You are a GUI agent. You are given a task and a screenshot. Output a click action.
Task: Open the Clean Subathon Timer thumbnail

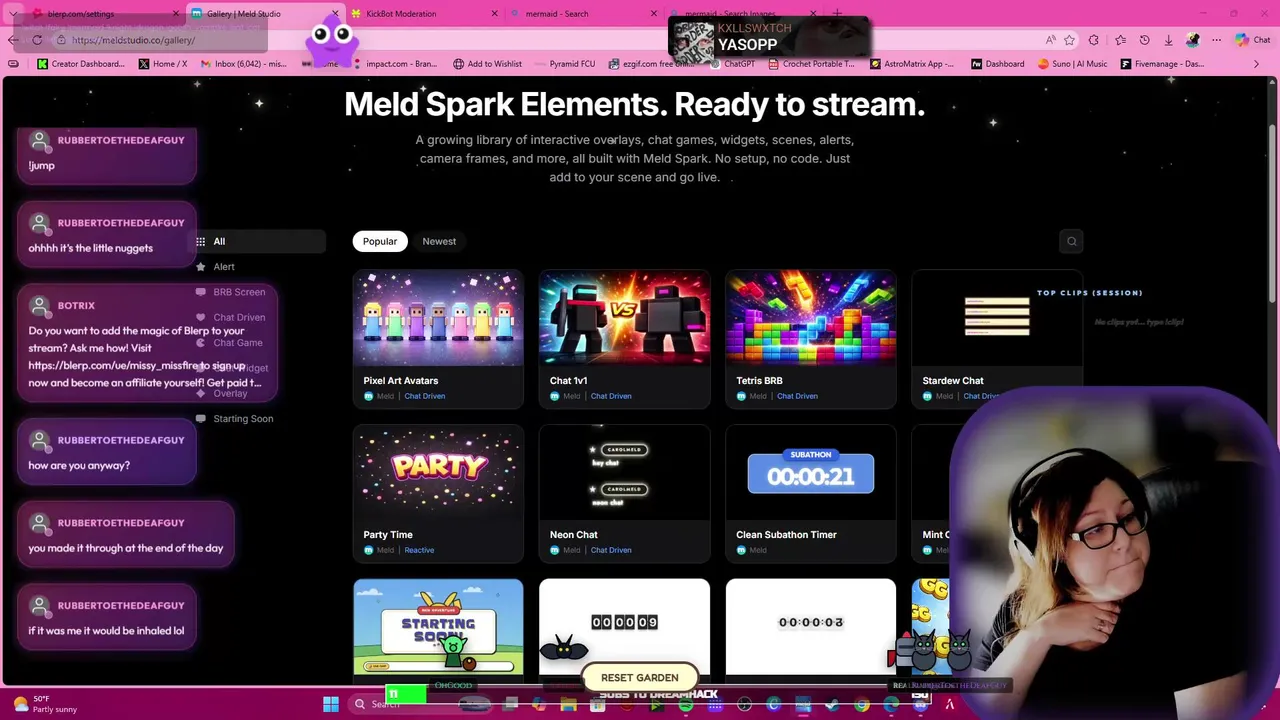pyautogui.click(x=811, y=472)
